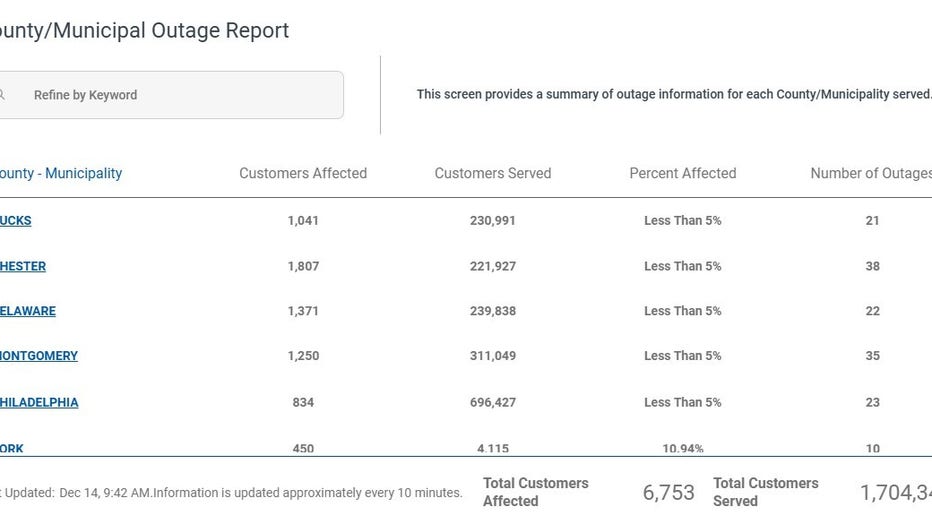Sort by Customers Affected column

[x=303, y=173]
